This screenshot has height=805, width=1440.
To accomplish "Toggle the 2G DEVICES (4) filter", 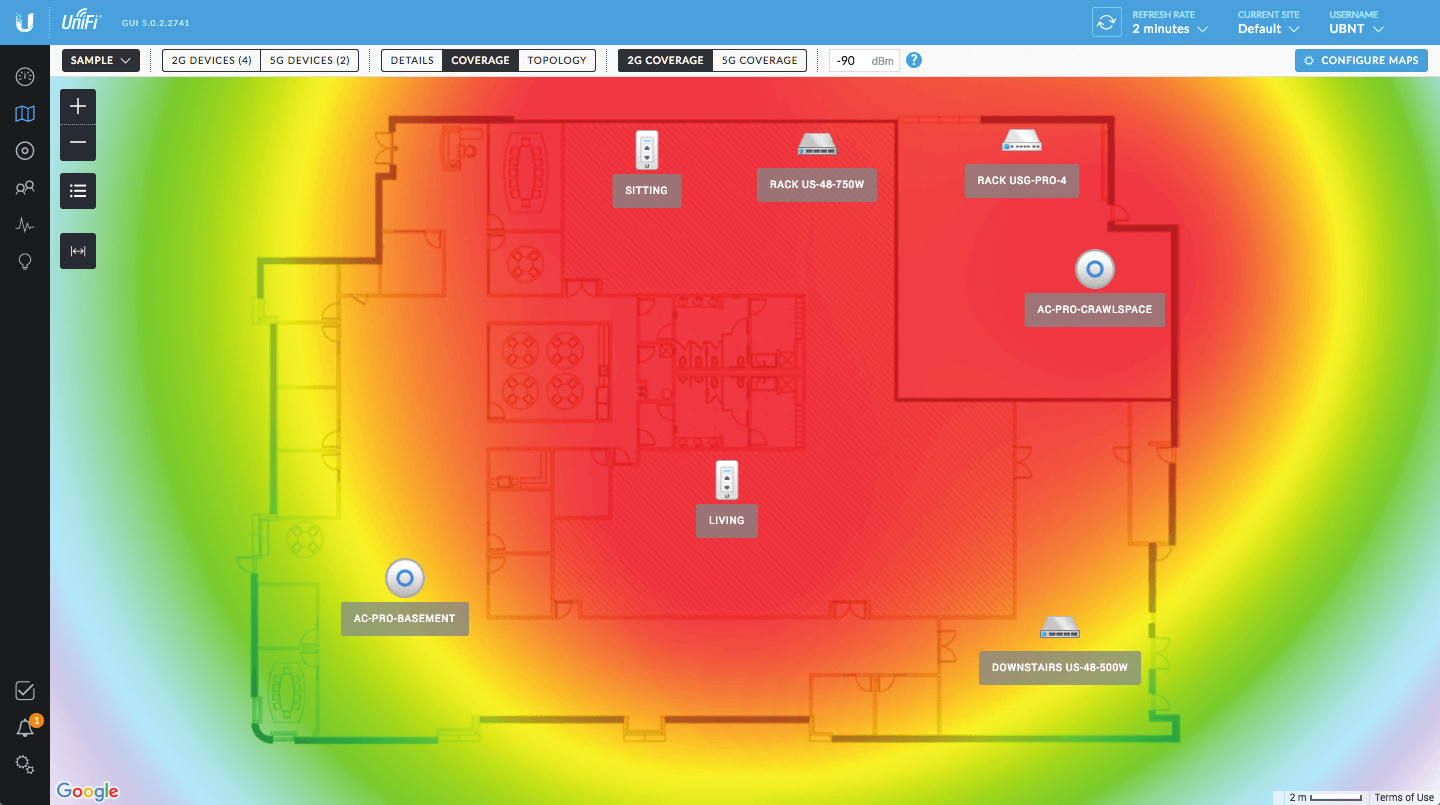I will [209, 60].
